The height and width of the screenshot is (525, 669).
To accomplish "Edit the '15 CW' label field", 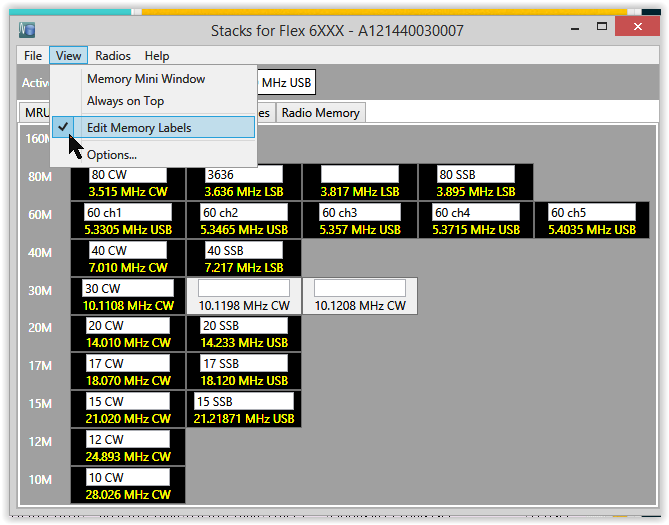I will click(128, 402).
